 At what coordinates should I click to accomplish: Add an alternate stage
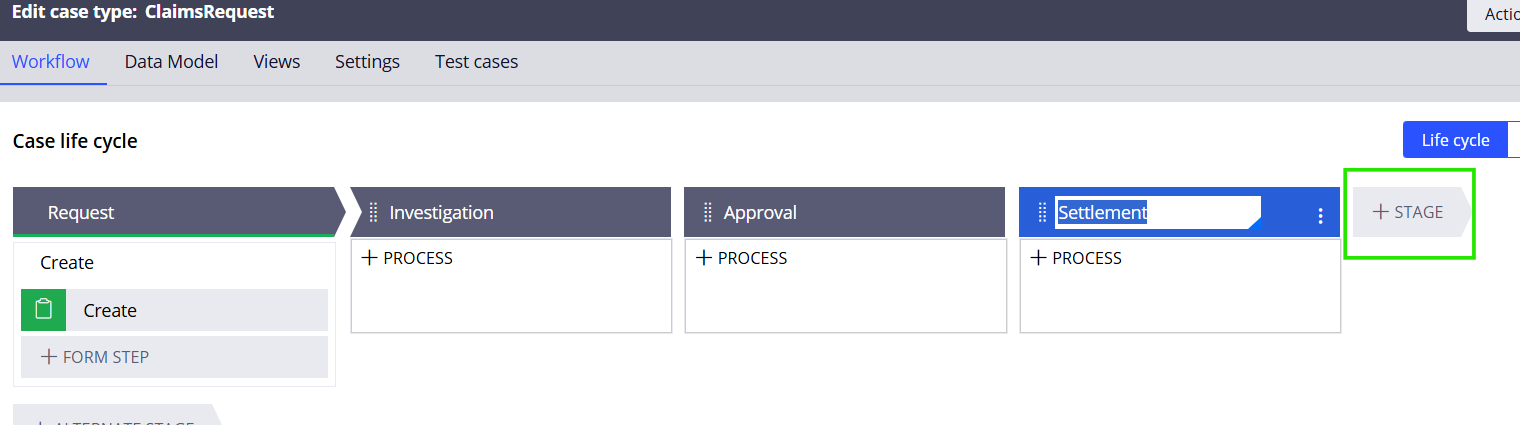[x=113, y=420]
